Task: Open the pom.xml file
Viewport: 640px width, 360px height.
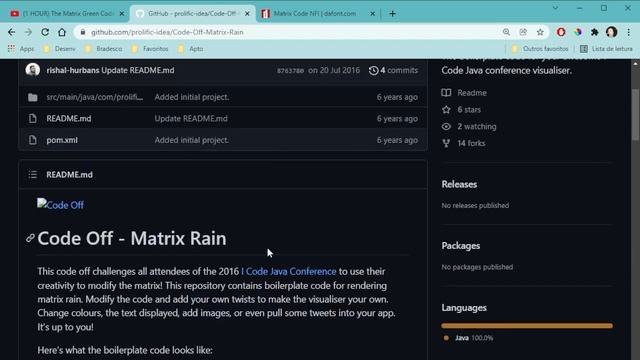Action: pyautogui.click(x=62, y=140)
